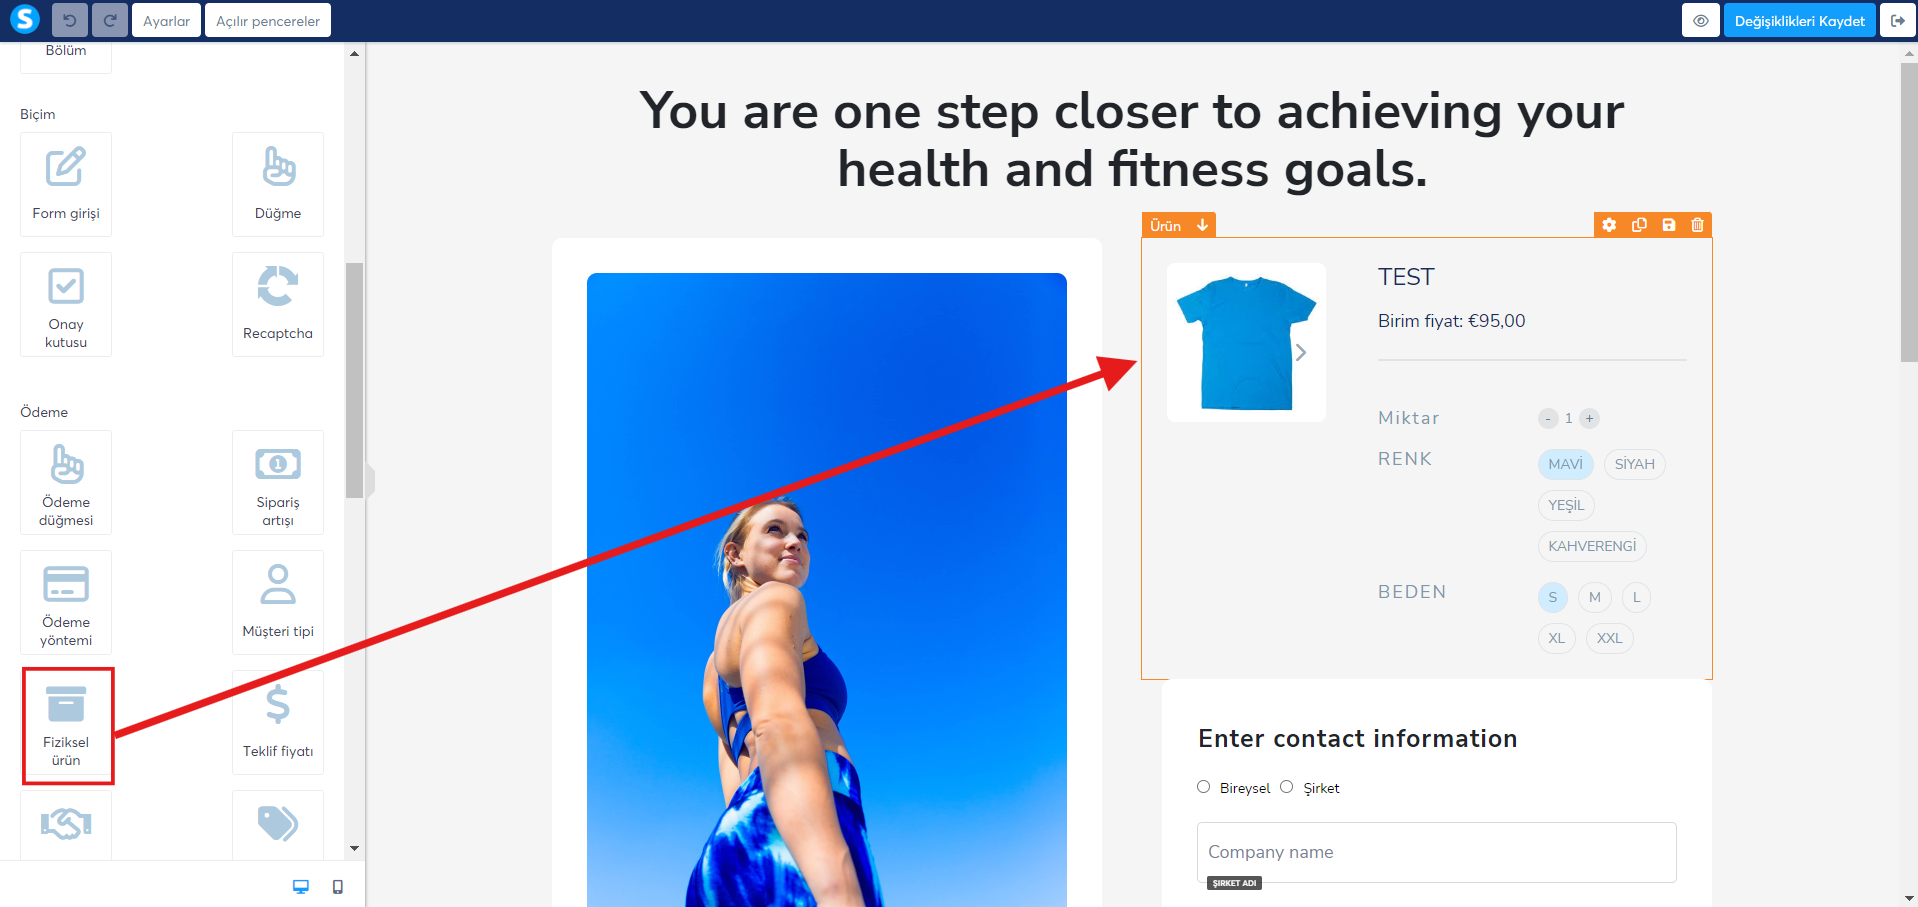The height and width of the screenshot is (907, 1918).
Task: Switch to mobile preview icon
Action: pyautogui.click(x=338, y=887)
